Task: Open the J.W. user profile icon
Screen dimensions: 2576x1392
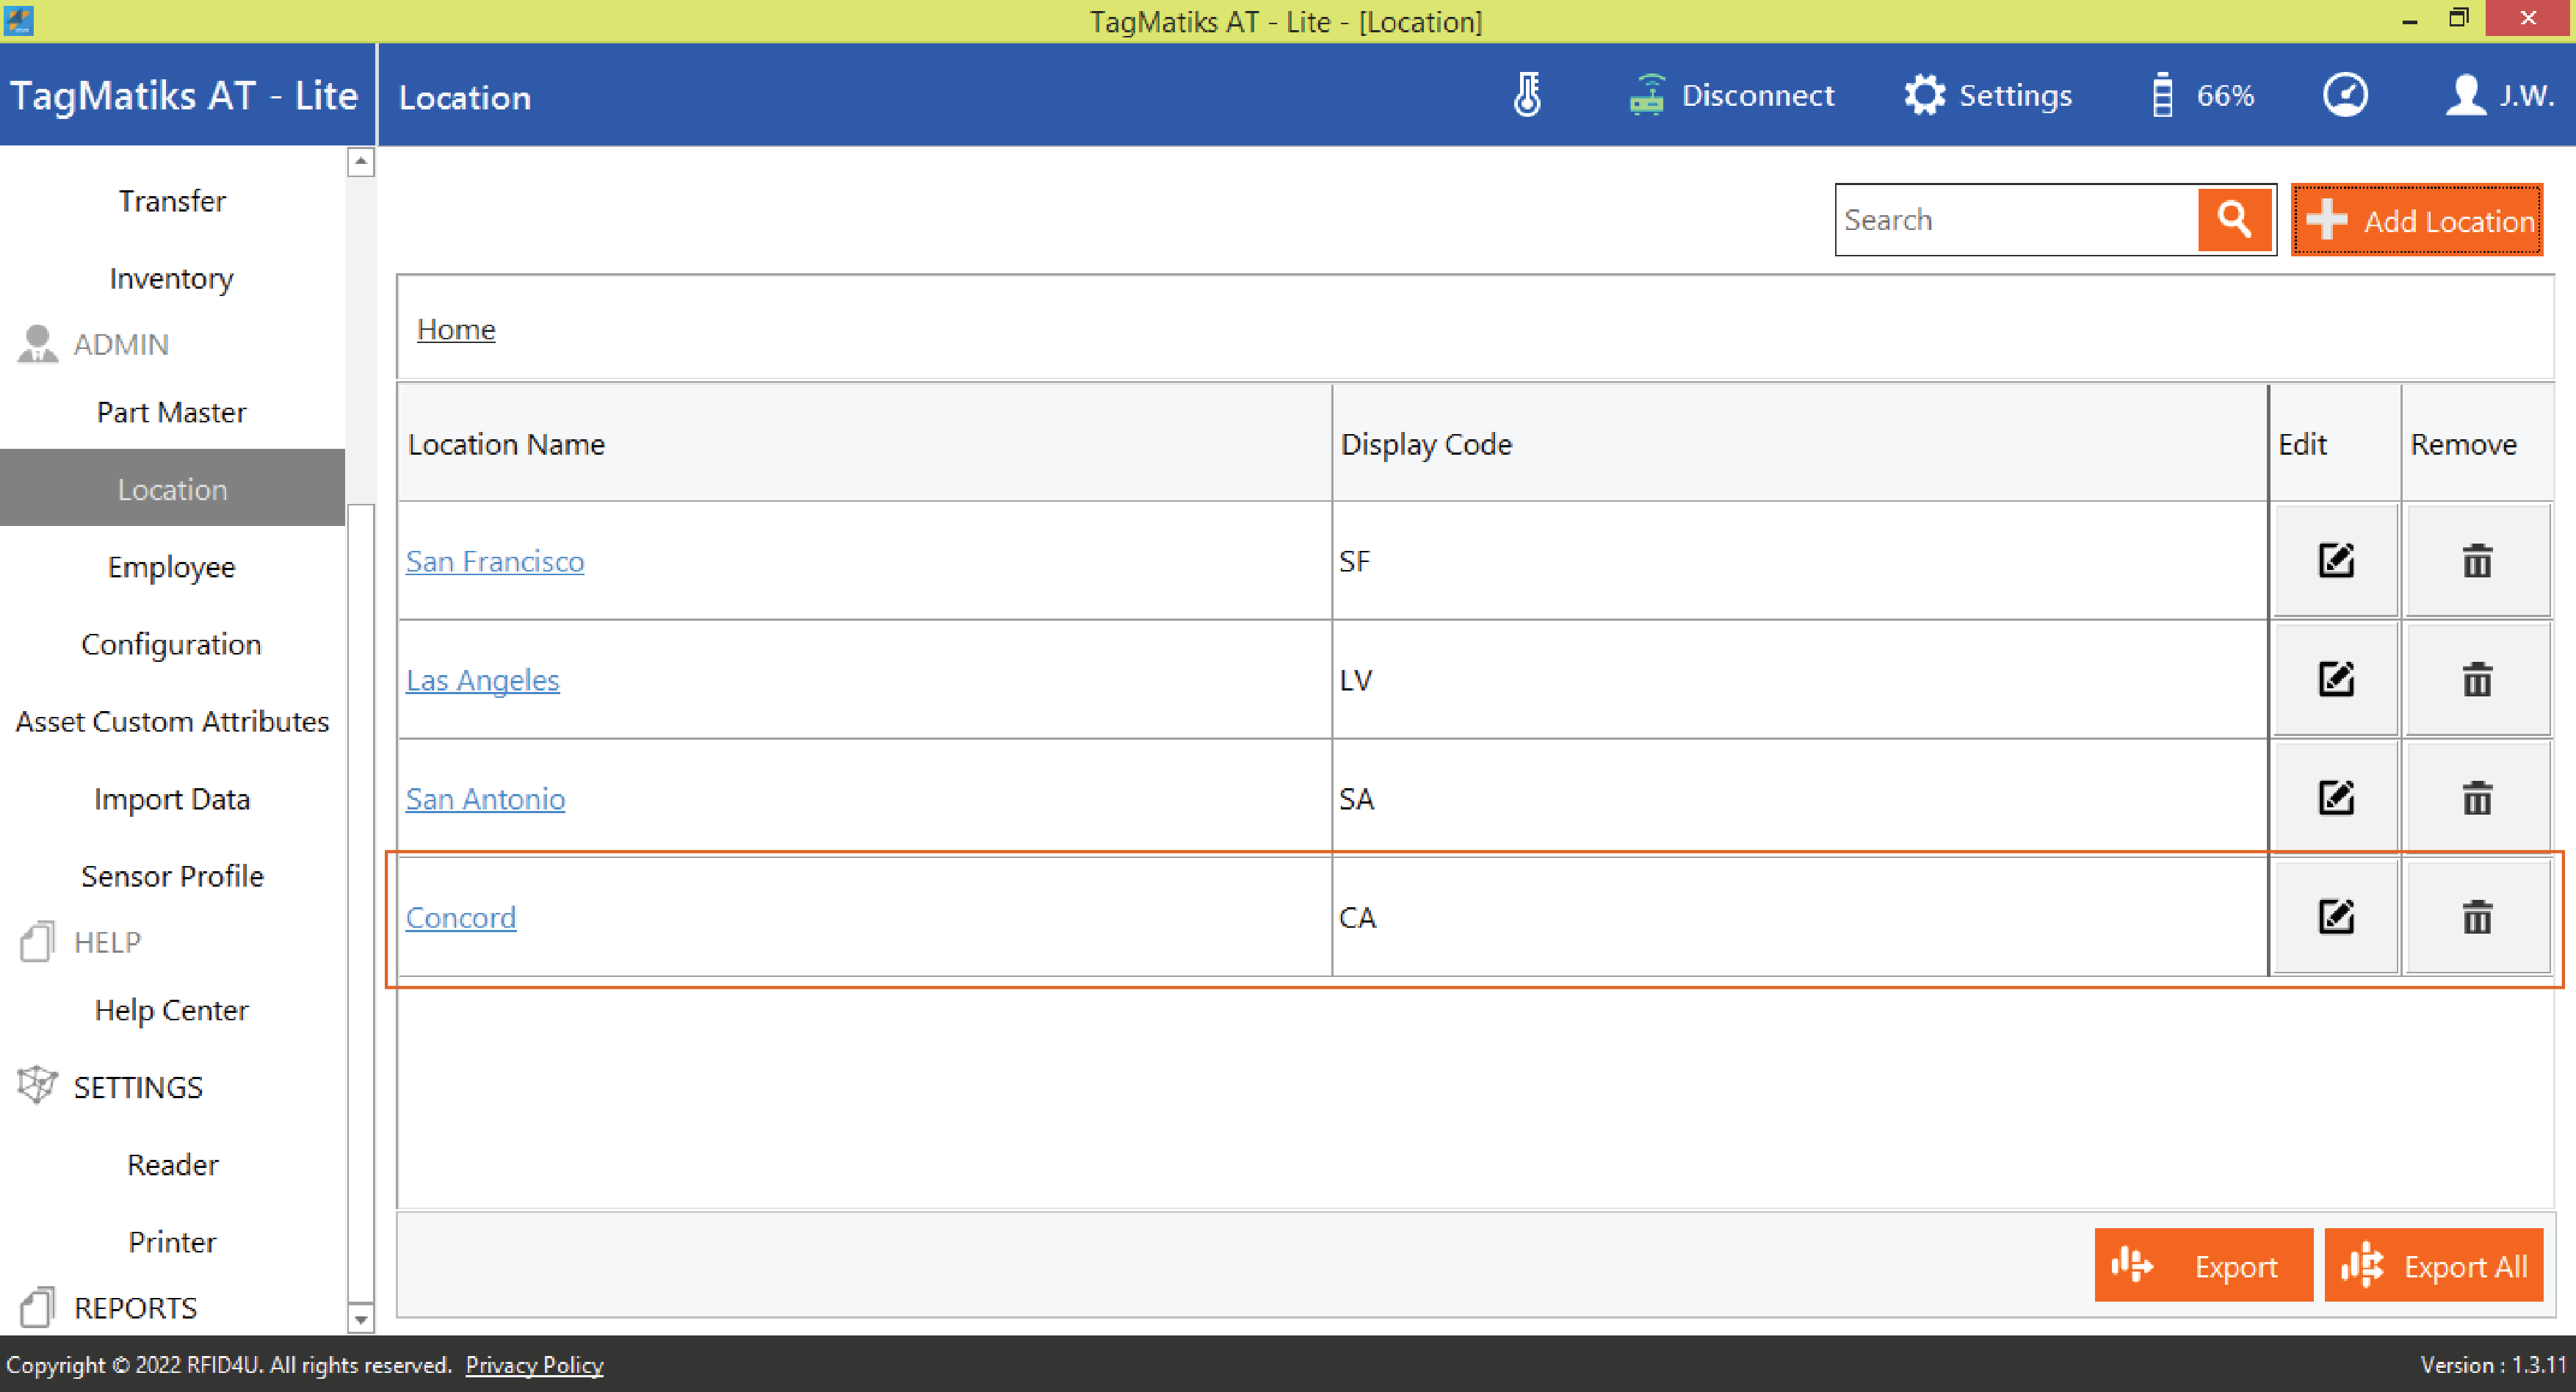Action: (x=2467, y=95)
